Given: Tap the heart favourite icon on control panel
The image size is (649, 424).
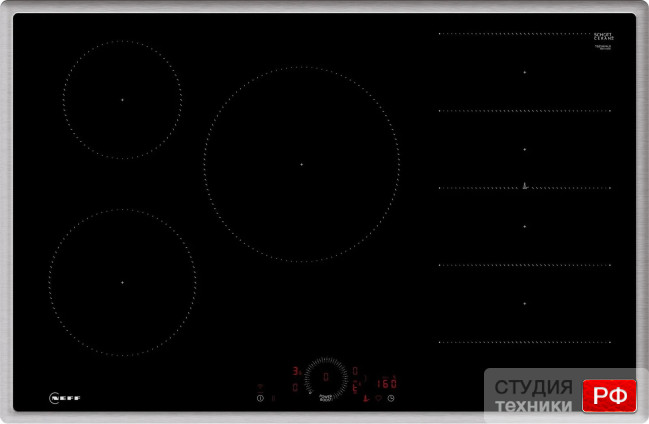Looking at the screenshot, I should click(377, 398).
